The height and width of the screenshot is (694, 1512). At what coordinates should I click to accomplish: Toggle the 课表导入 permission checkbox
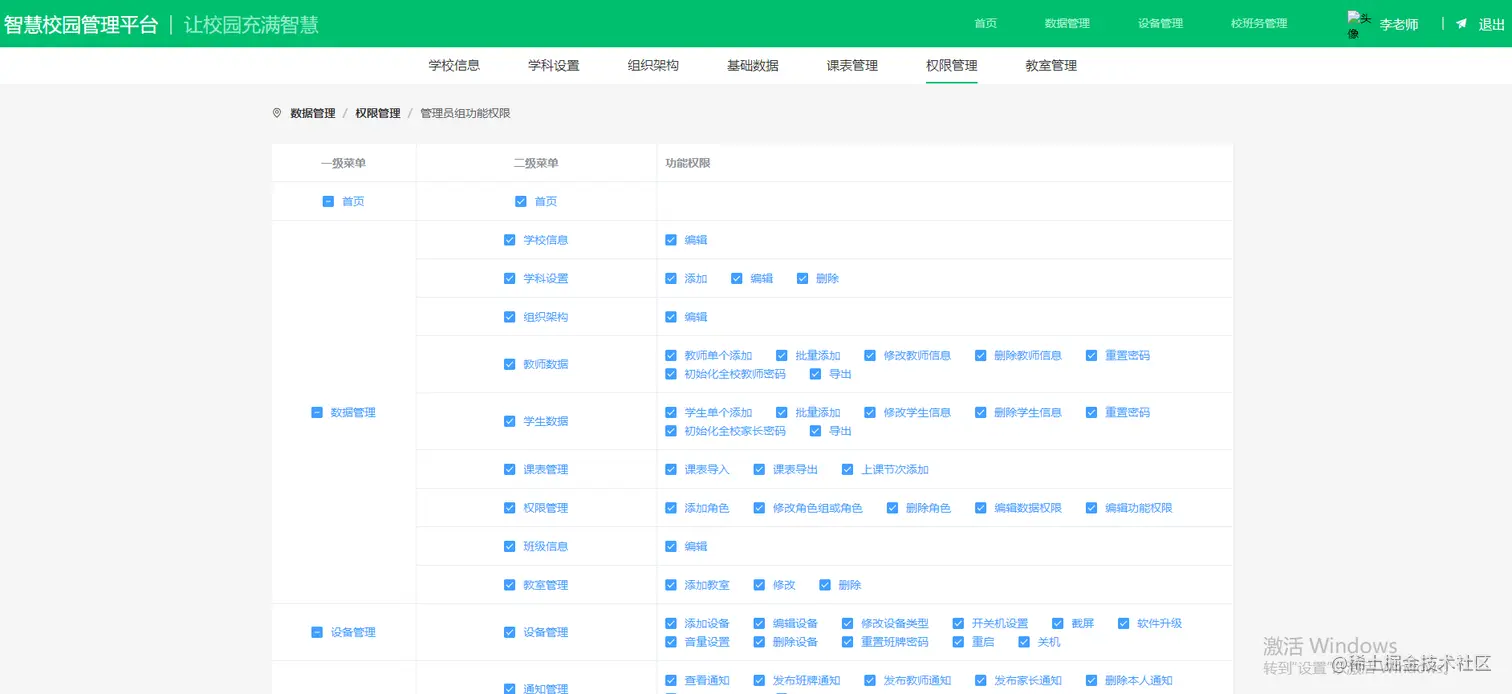point(670,469)
